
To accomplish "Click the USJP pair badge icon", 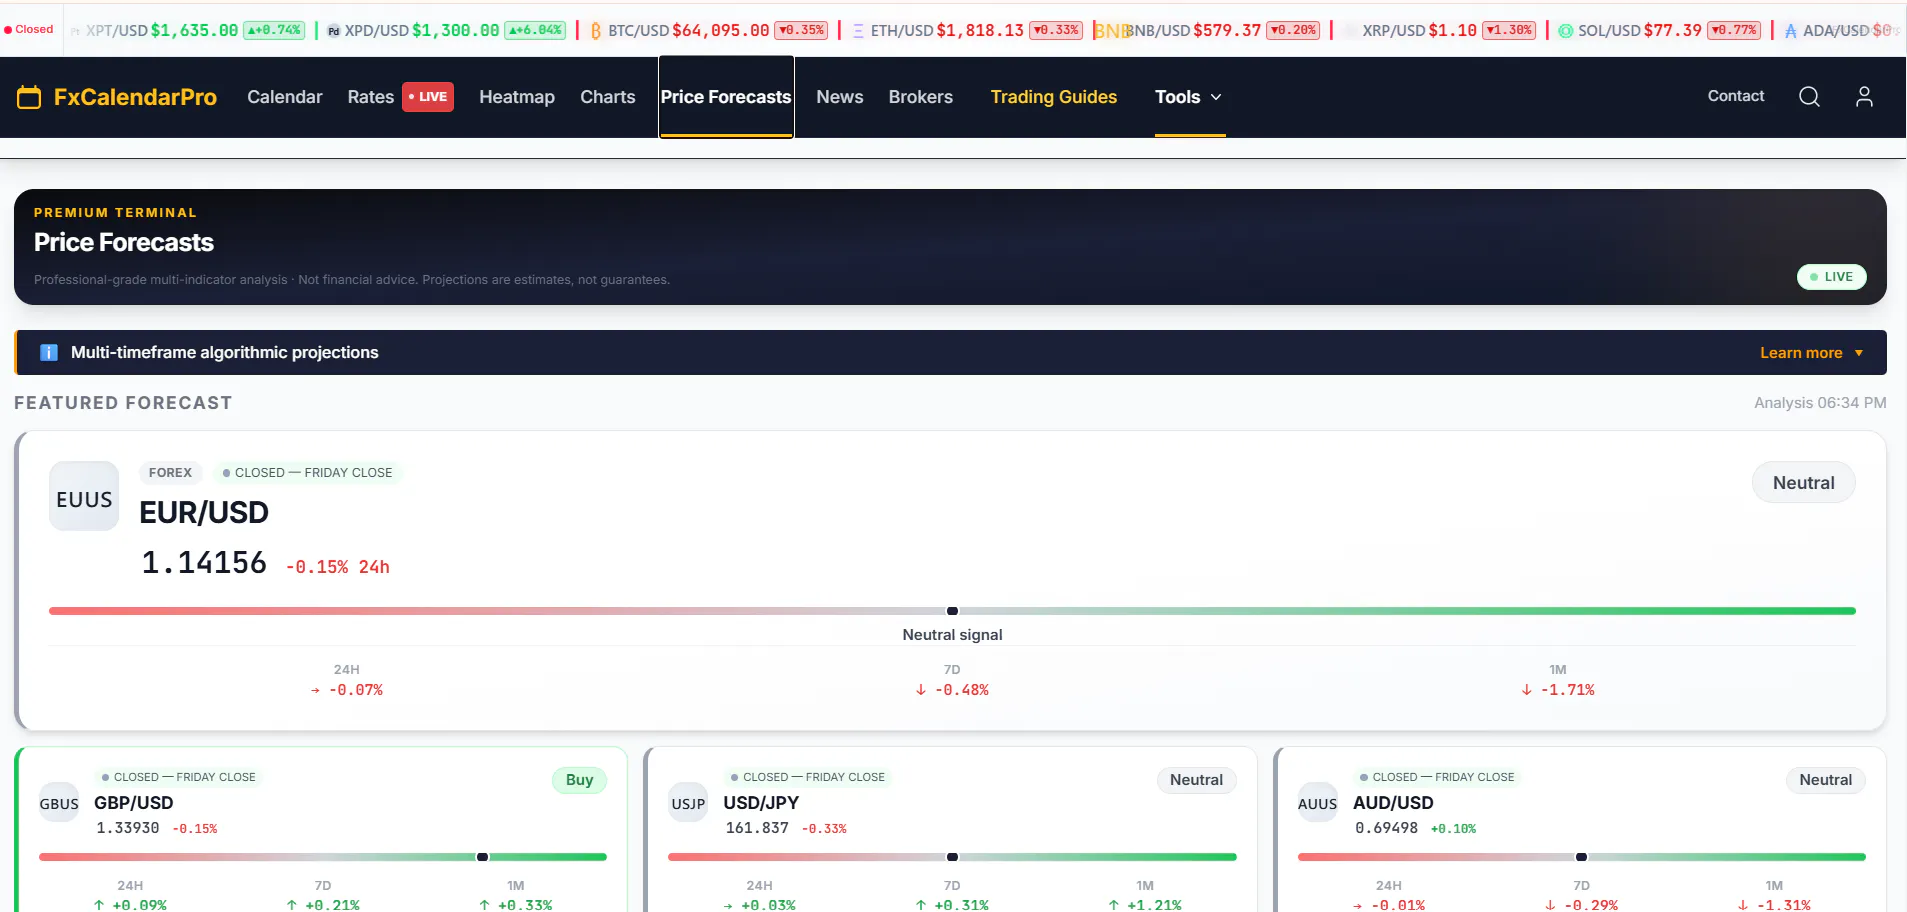I will click(688, 803).
